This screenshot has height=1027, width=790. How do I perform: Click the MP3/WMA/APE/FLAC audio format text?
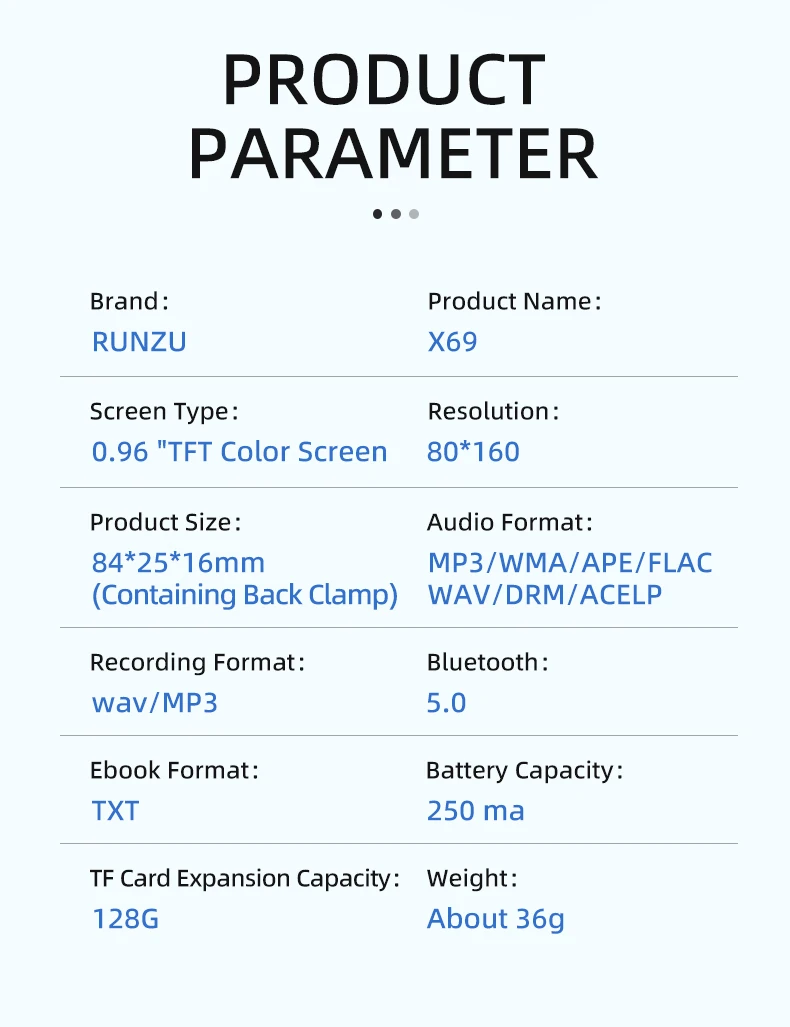click(570, 563)
